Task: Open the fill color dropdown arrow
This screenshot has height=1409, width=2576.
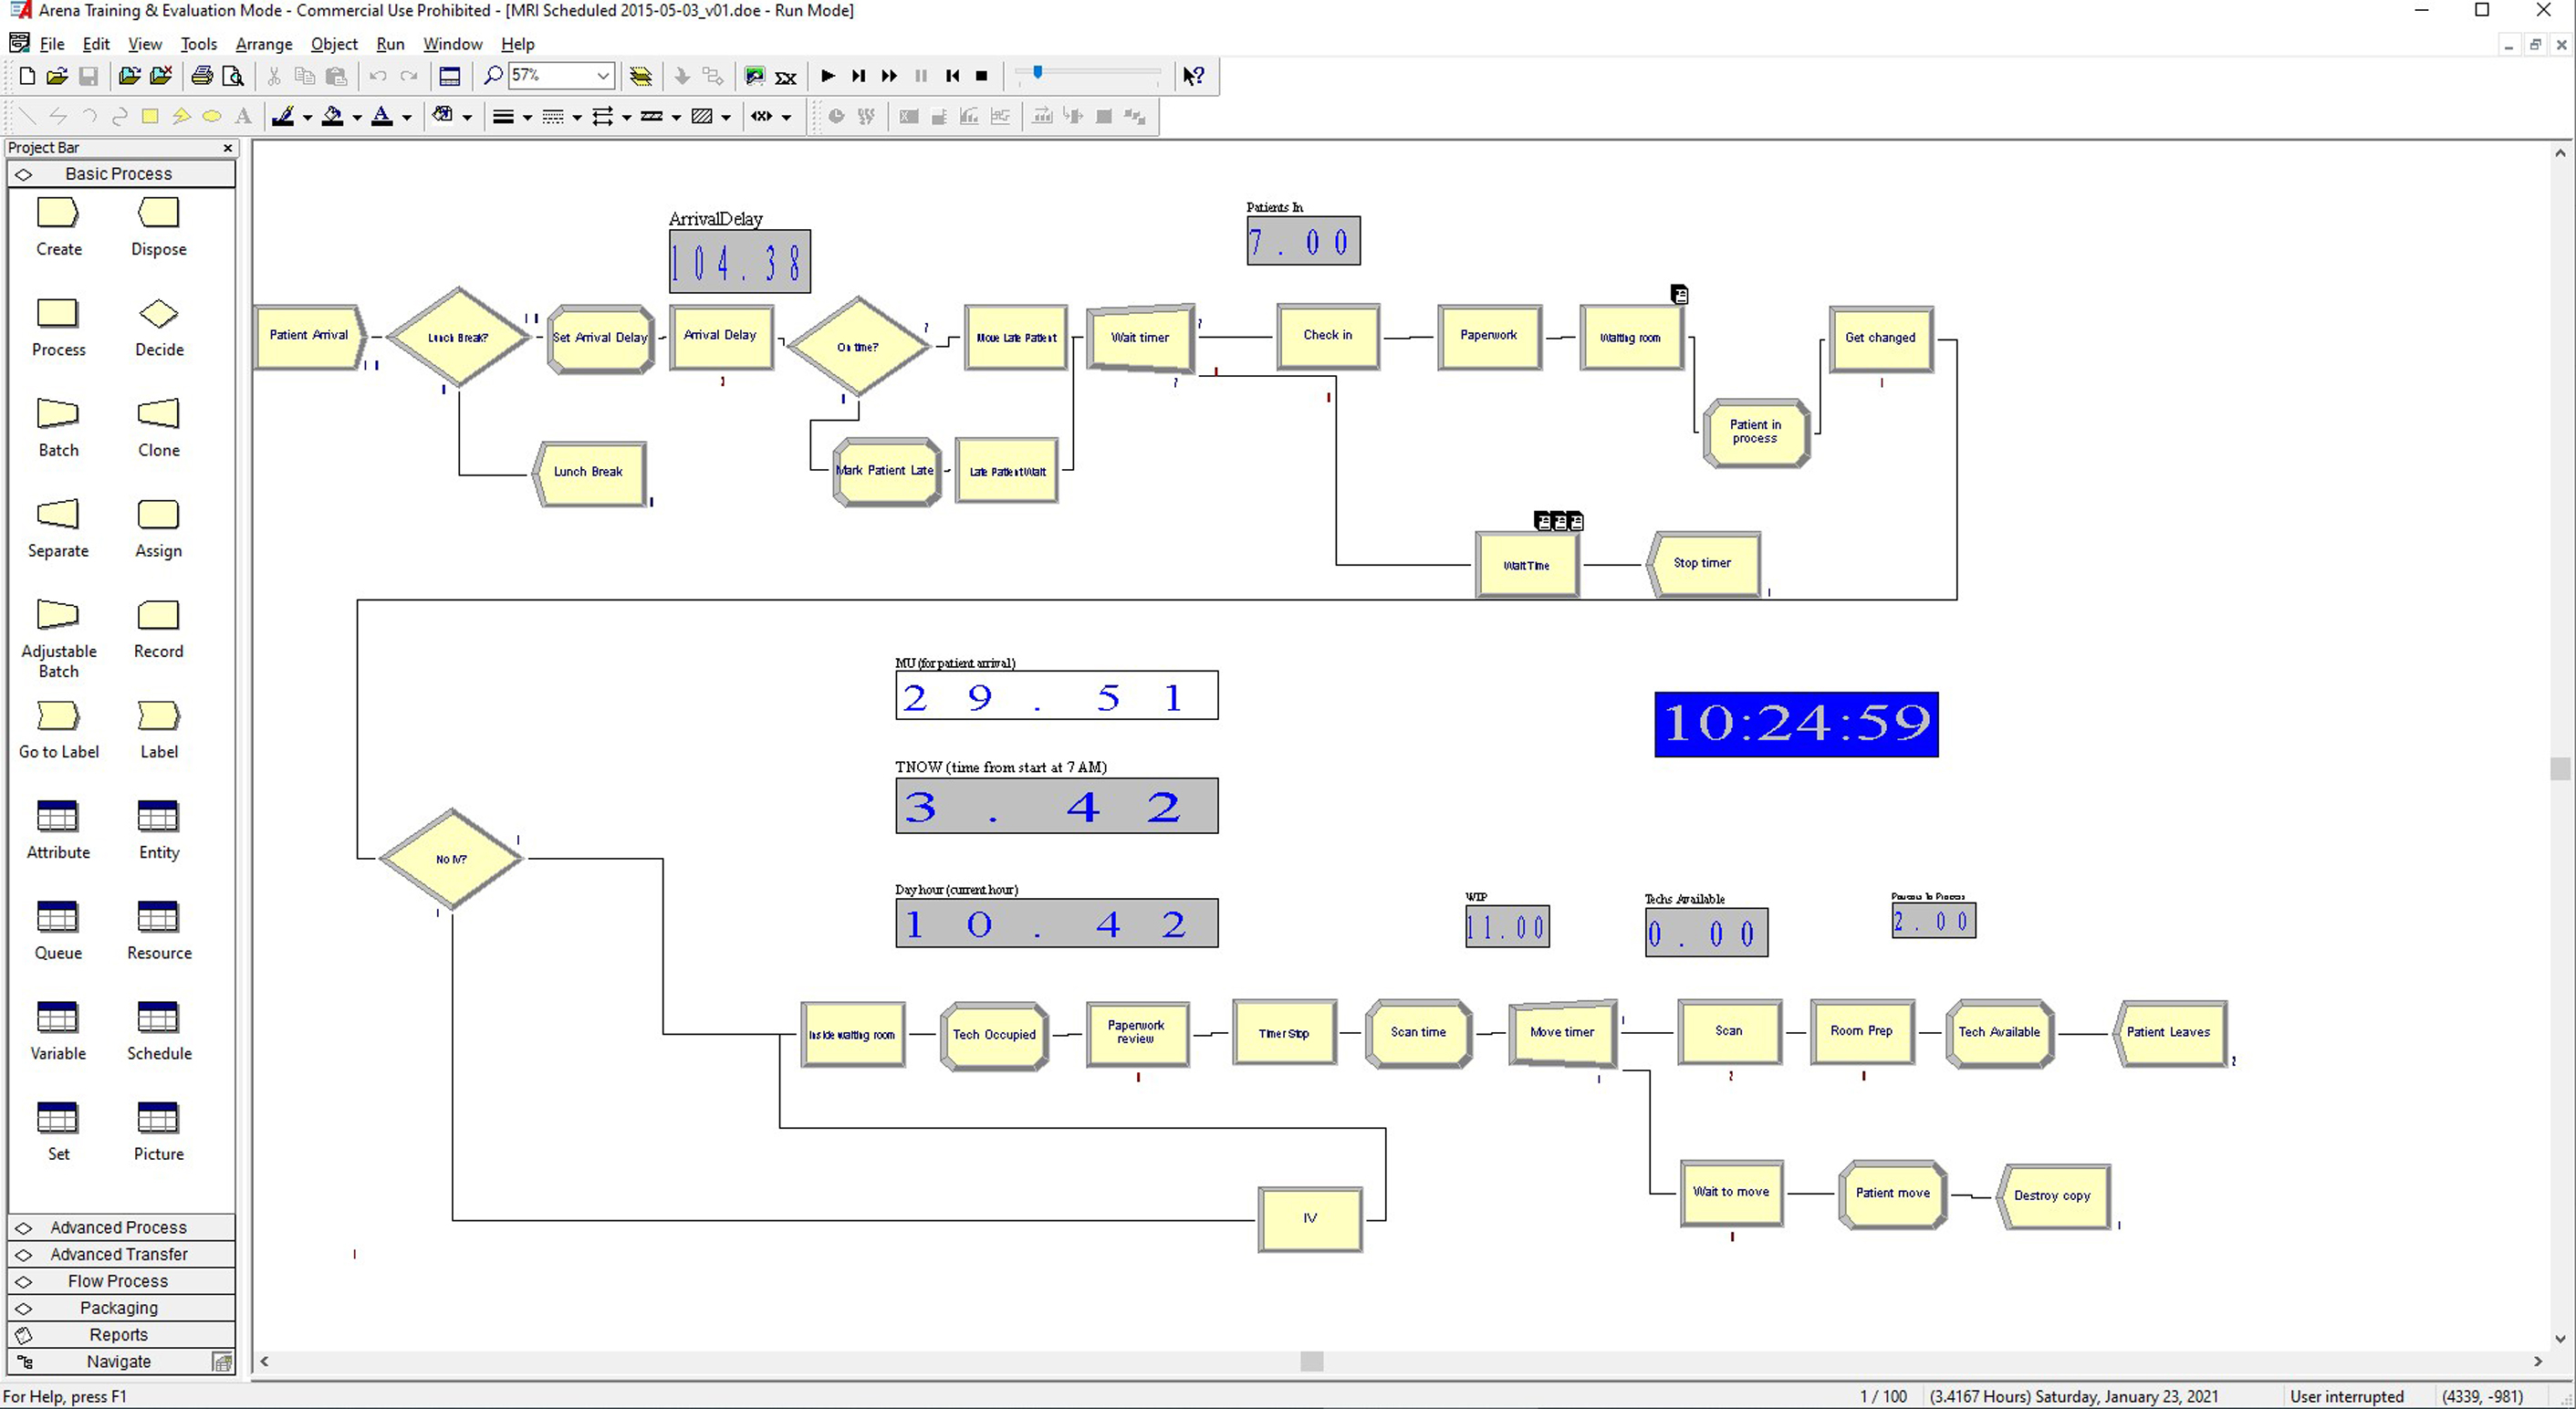Action: (x=357, y=117)
